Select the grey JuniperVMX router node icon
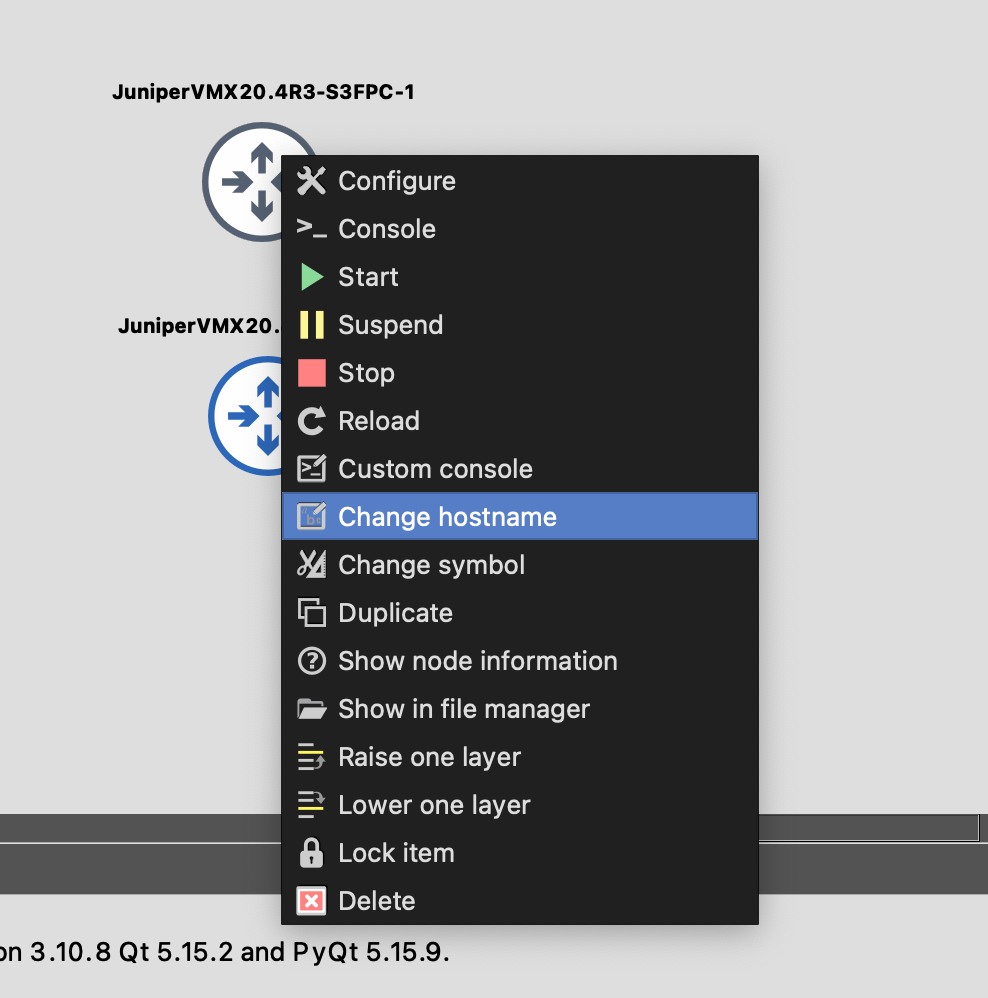Screen dimensions: 988x998 [x=242, y=182]
